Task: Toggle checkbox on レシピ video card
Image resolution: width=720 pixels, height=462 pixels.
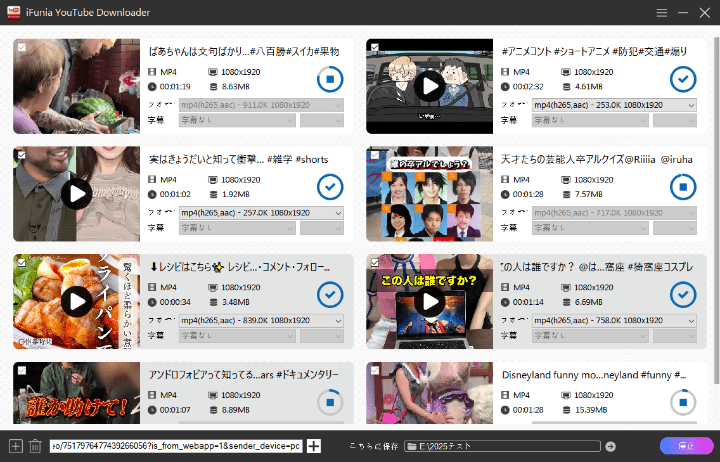Action: tap(22, 262)
